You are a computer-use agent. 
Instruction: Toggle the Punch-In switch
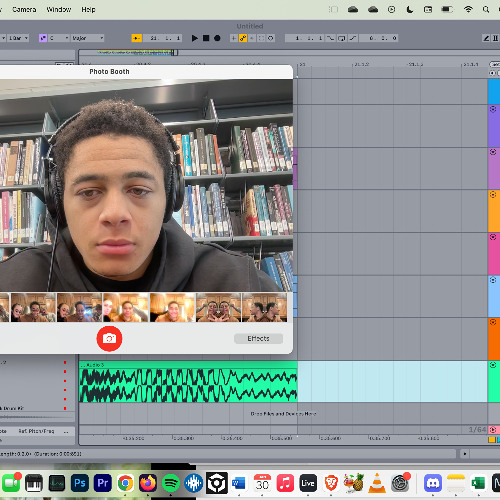331,38
